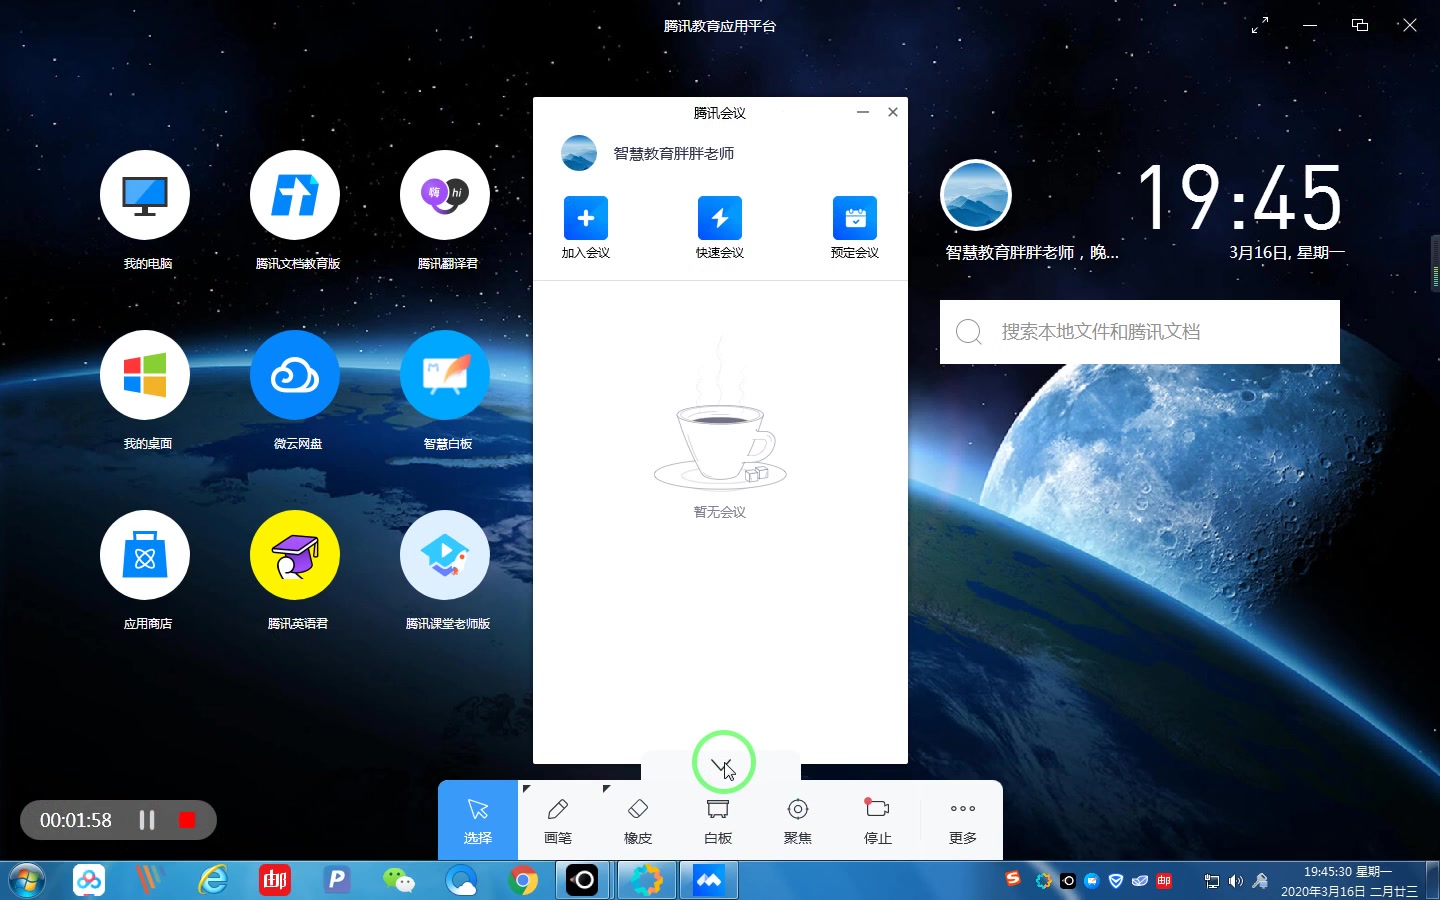The image size is (1440, 900).
Task: Open 腾讯课堂老师版 icon
Action: (445, 555)
